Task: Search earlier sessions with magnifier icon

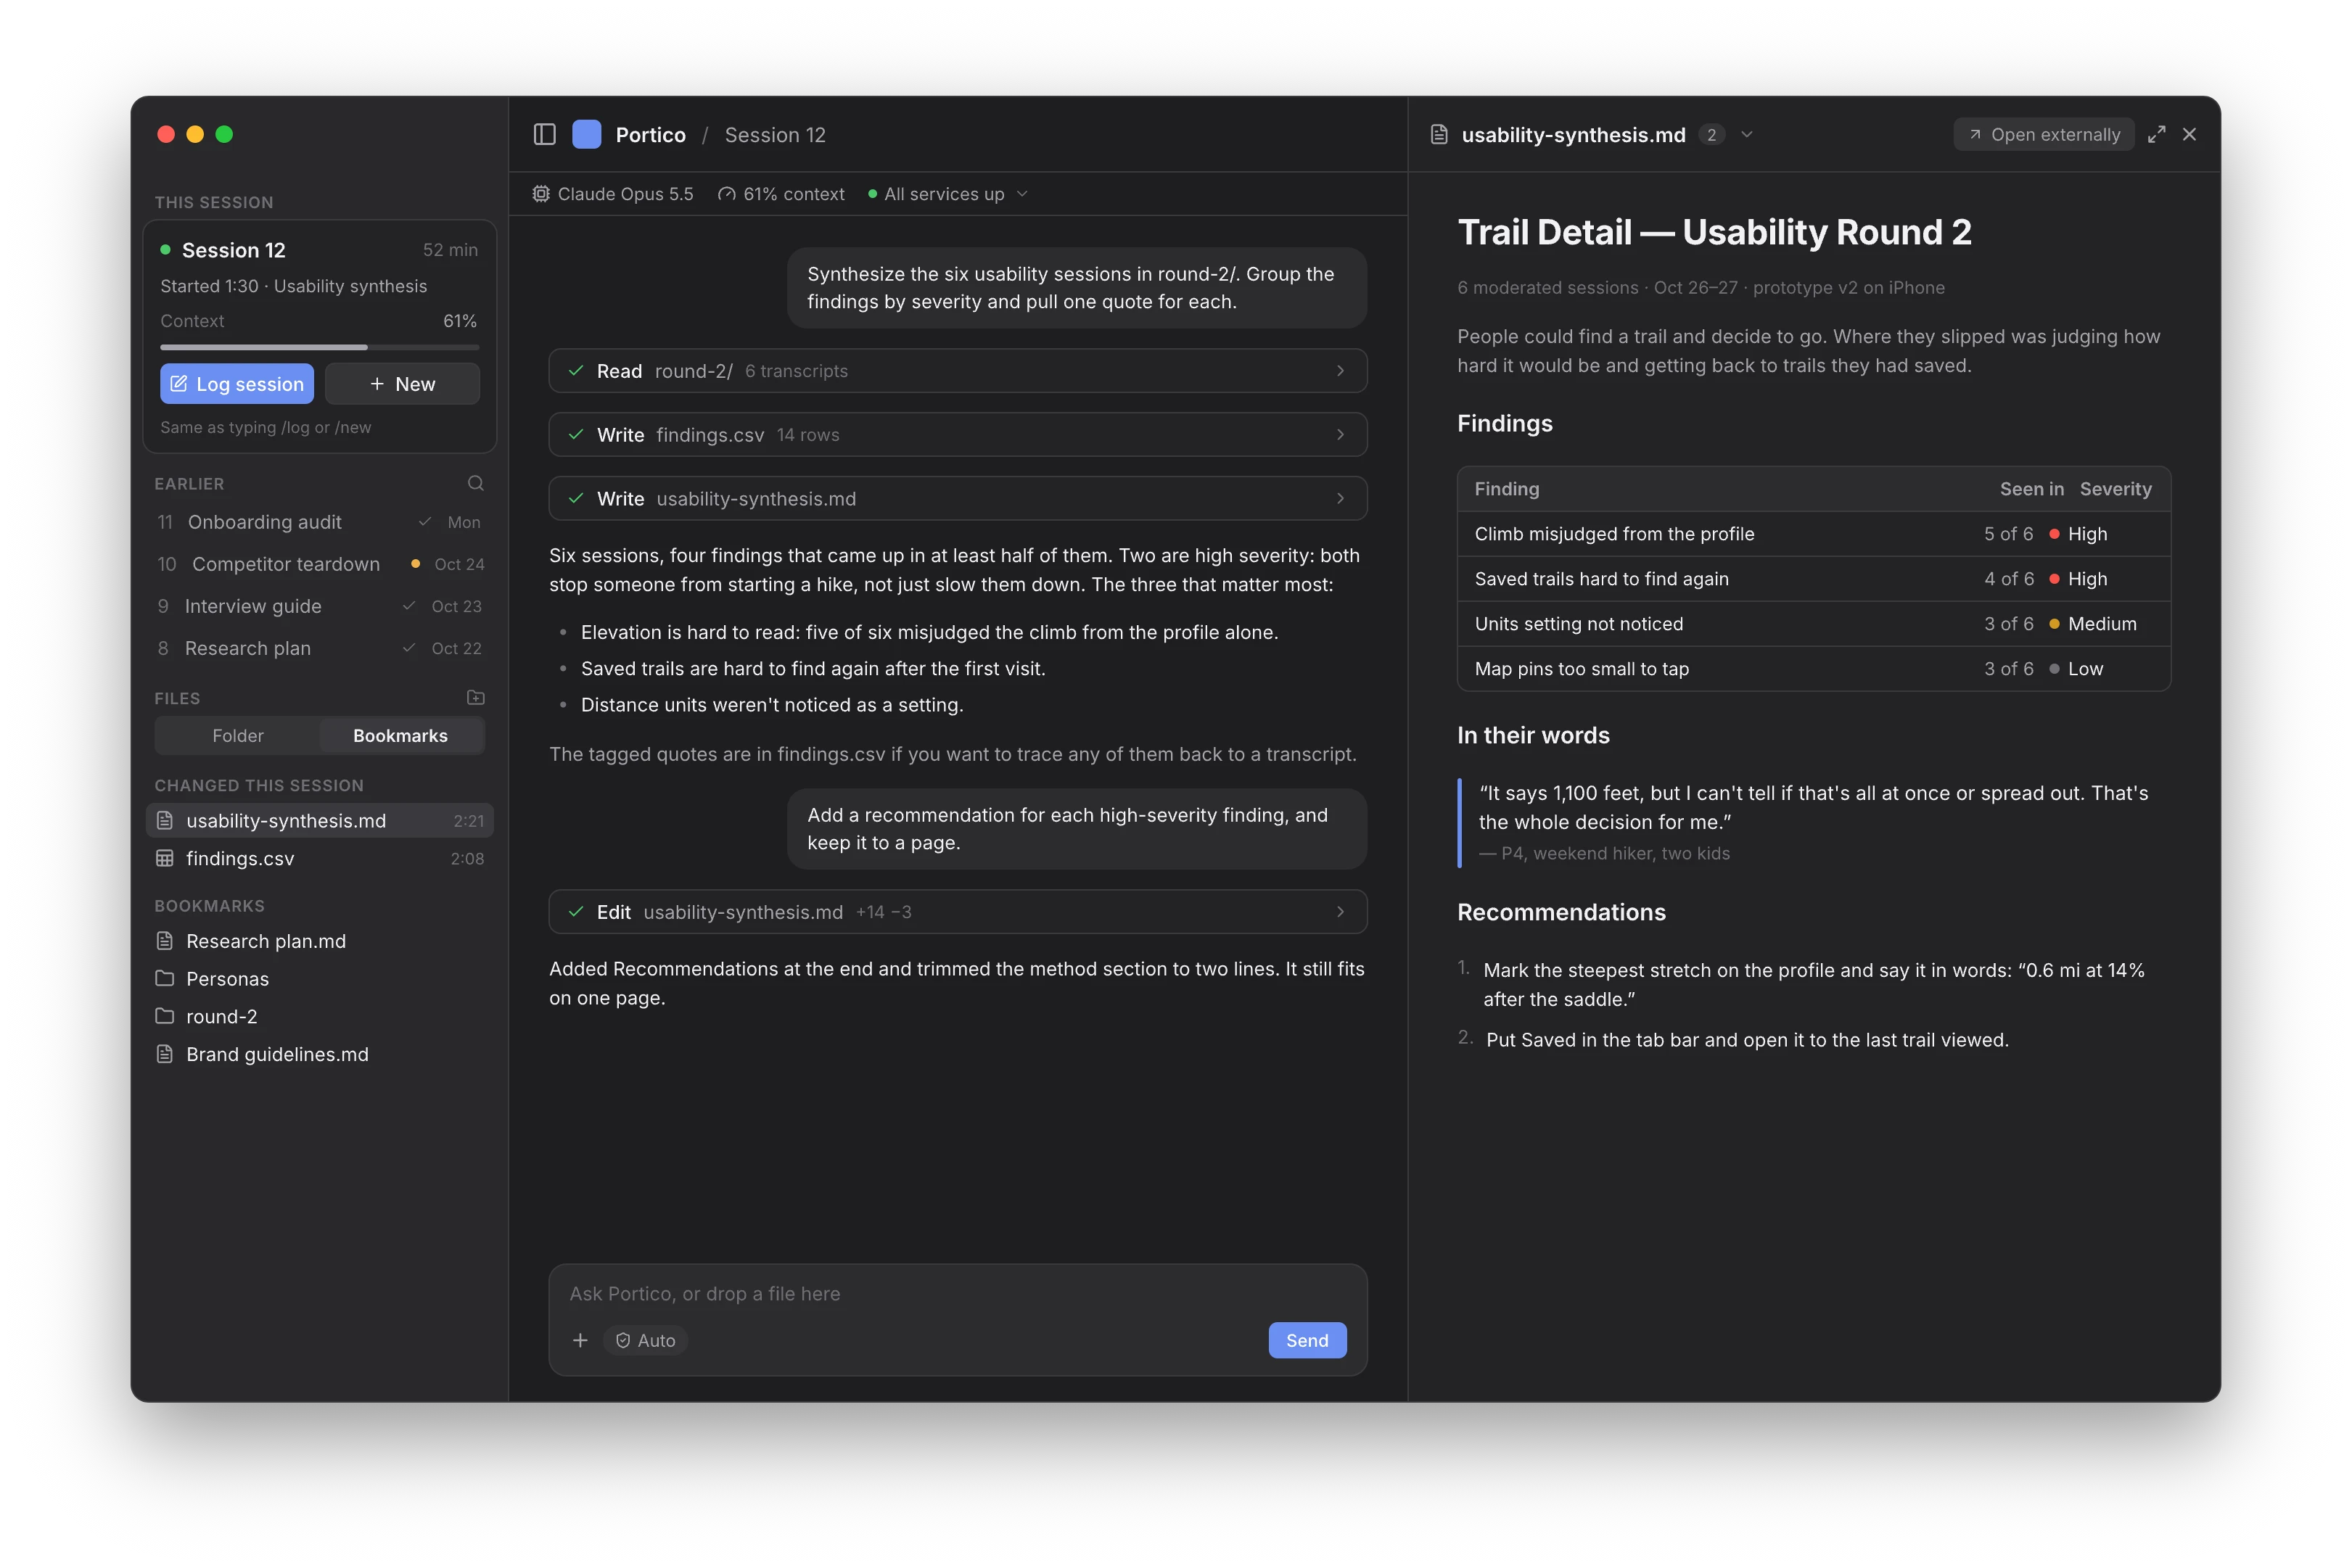Action: [x=476, y=483]
